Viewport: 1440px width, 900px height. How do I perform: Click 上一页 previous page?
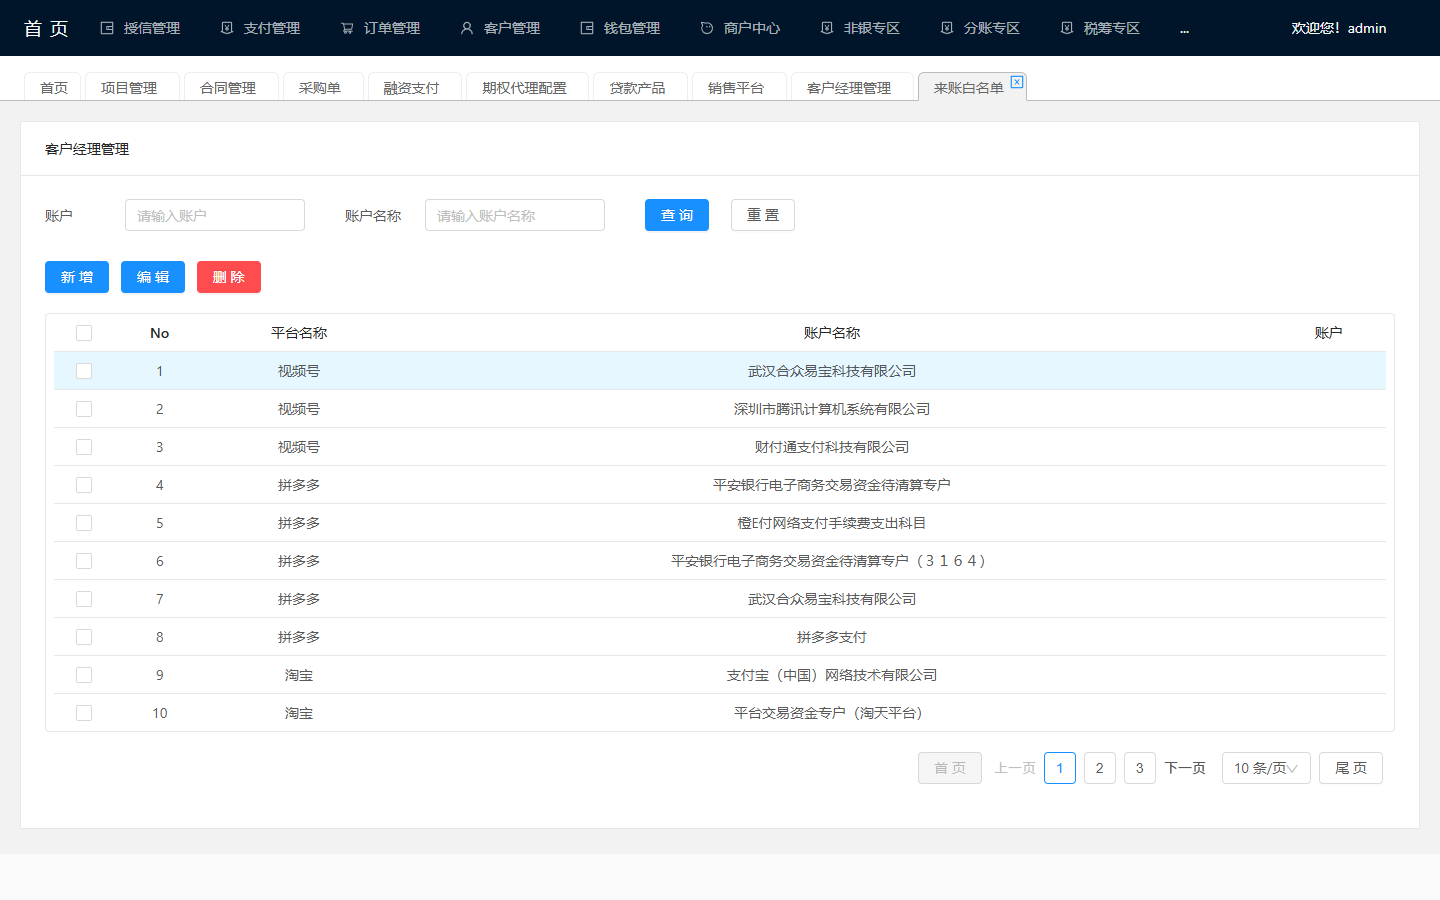coord(1015,768)
